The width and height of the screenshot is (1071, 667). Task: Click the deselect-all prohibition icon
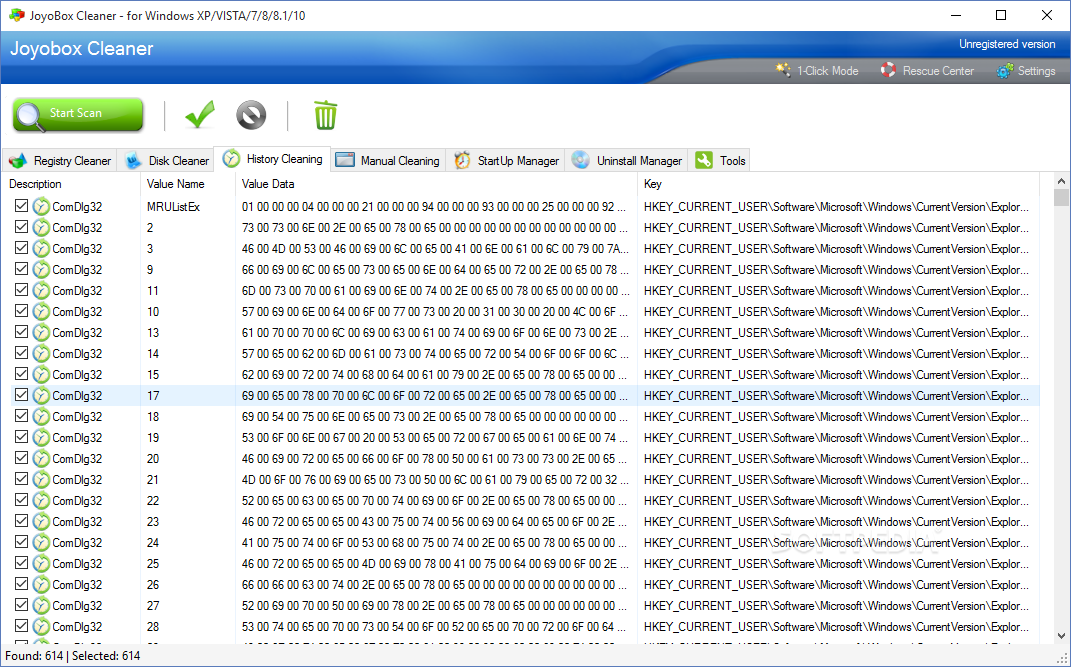click(251, 115)
